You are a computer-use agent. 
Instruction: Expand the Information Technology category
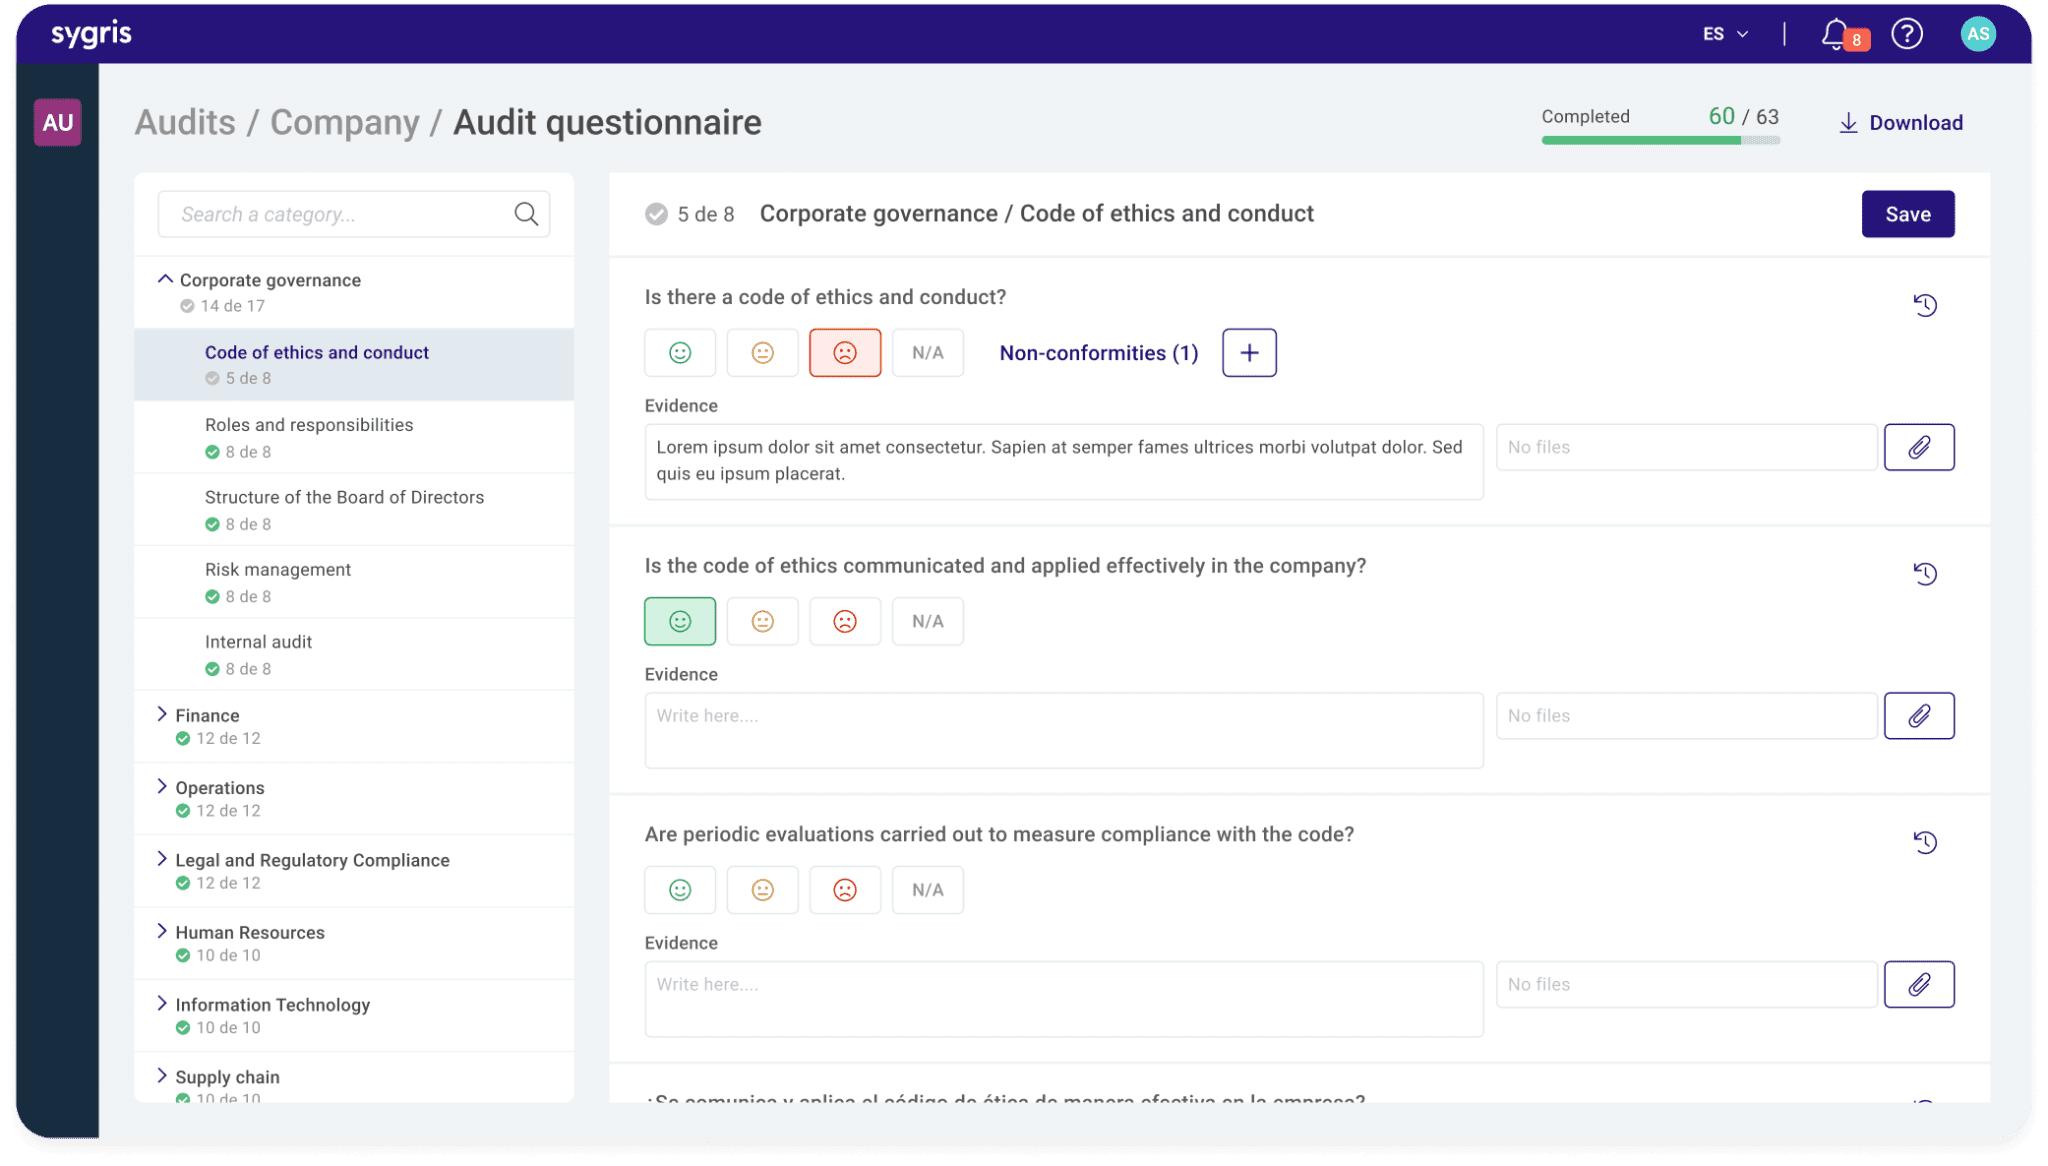pos(162,1003)
